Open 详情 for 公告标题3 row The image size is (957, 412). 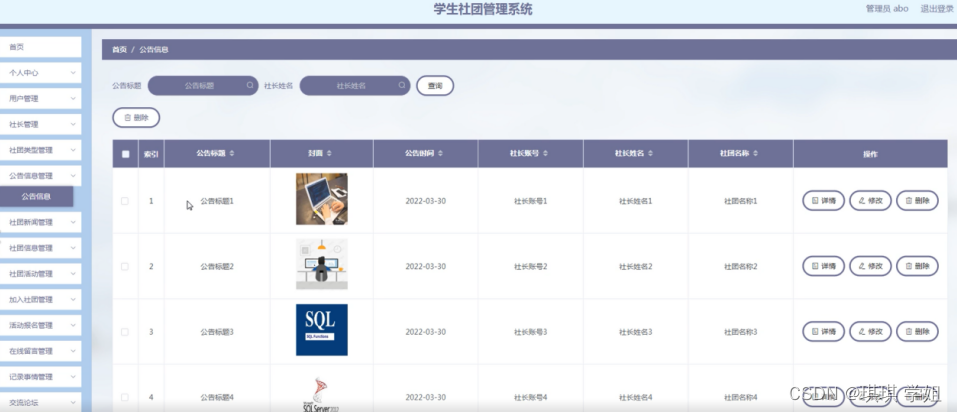(823, 331)
